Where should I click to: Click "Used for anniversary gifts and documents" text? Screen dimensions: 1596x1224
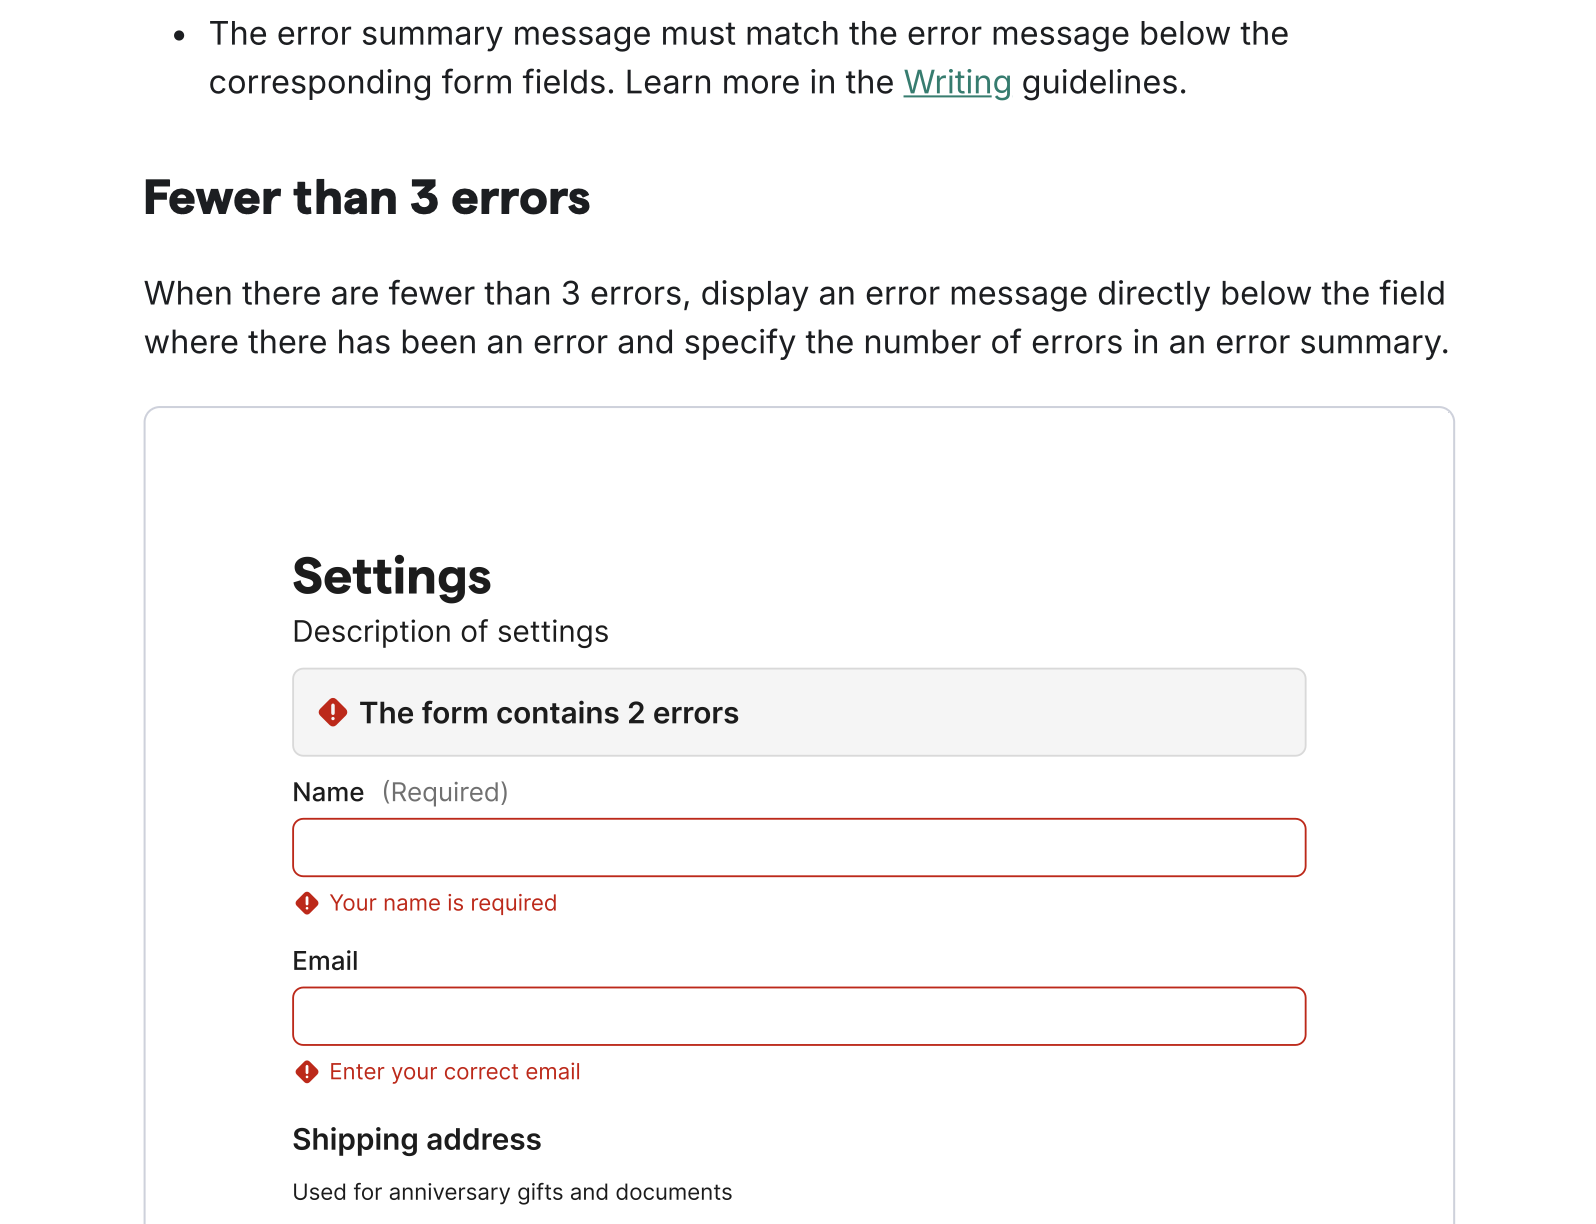pyautogui.click(x=512, y=1192)
